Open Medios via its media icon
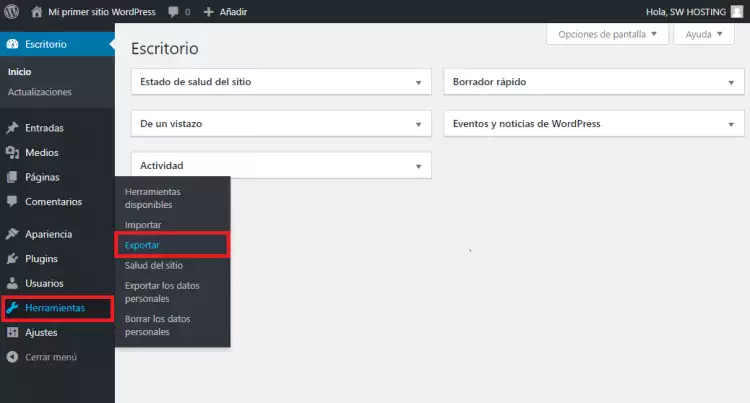The width and height of the screenshot is (750, 403). [x=12, y=153]
